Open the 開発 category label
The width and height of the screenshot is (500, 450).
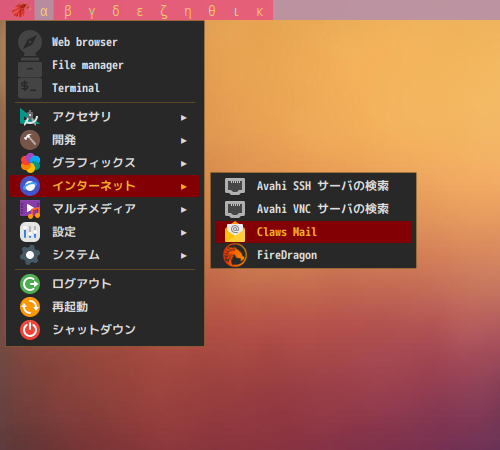[64, 140]
